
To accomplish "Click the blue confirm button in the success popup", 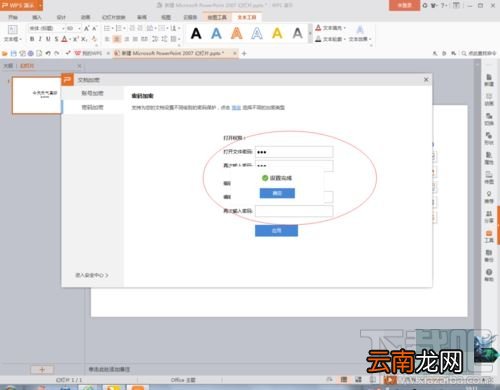I will 277,193.
